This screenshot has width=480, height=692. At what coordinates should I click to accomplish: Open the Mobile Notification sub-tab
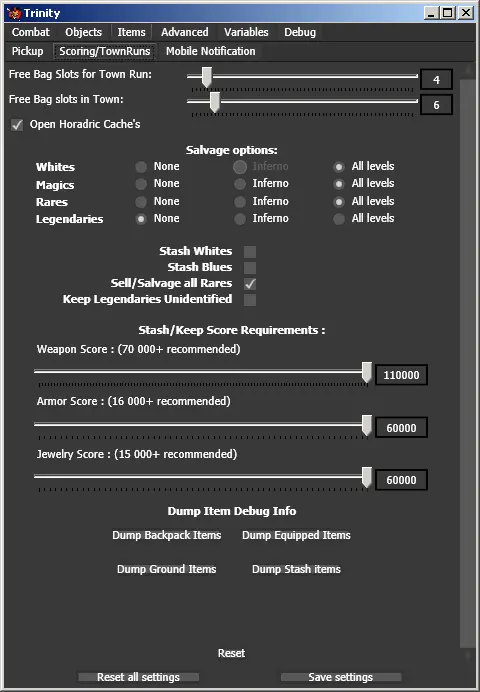[x=210, y=51]
